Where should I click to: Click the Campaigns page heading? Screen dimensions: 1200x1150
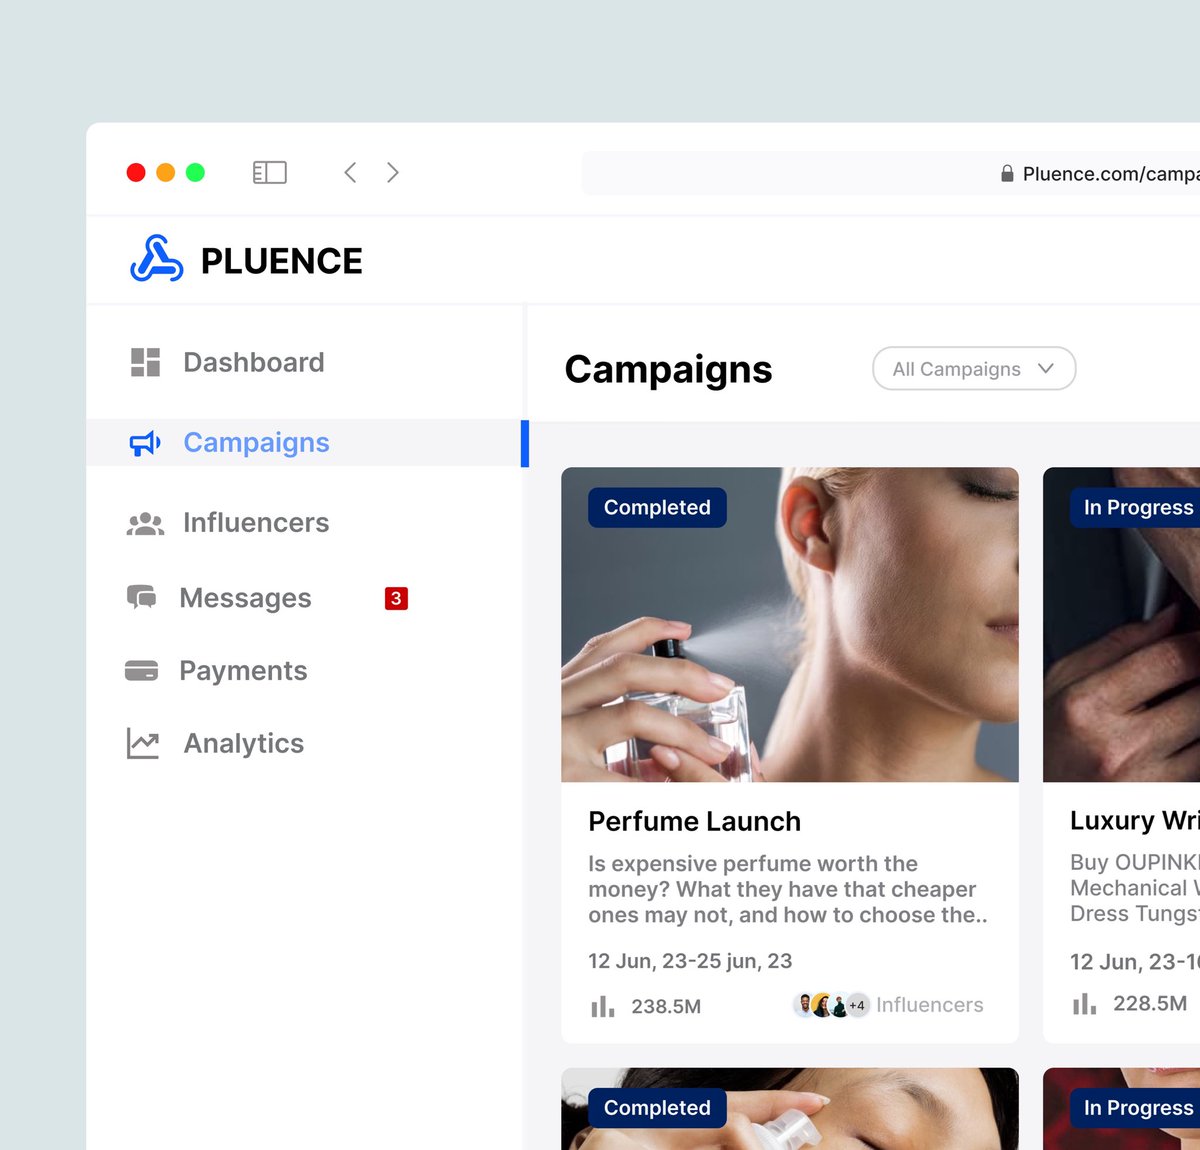click(x=668, y=369)
